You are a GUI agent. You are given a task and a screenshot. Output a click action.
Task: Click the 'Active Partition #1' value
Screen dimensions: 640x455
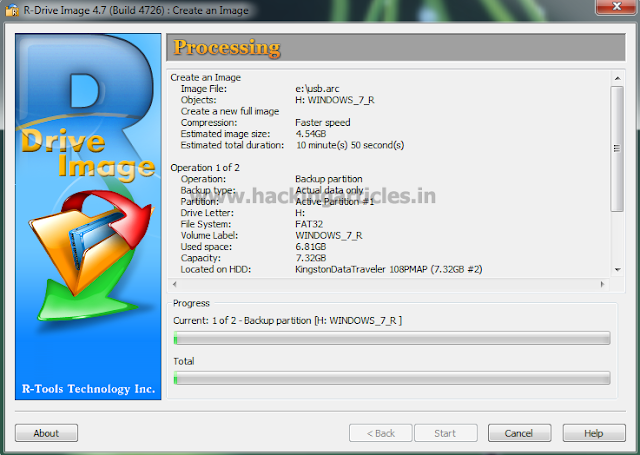coord(335,202)
